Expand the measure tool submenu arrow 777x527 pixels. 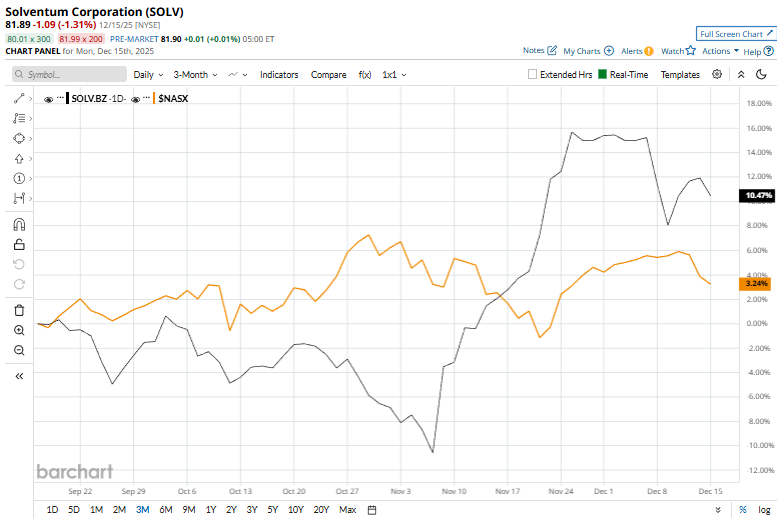coord(31,198)
